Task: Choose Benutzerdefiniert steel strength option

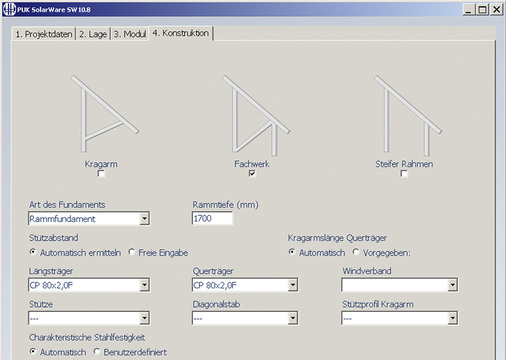Action: [x=97, y=351]
